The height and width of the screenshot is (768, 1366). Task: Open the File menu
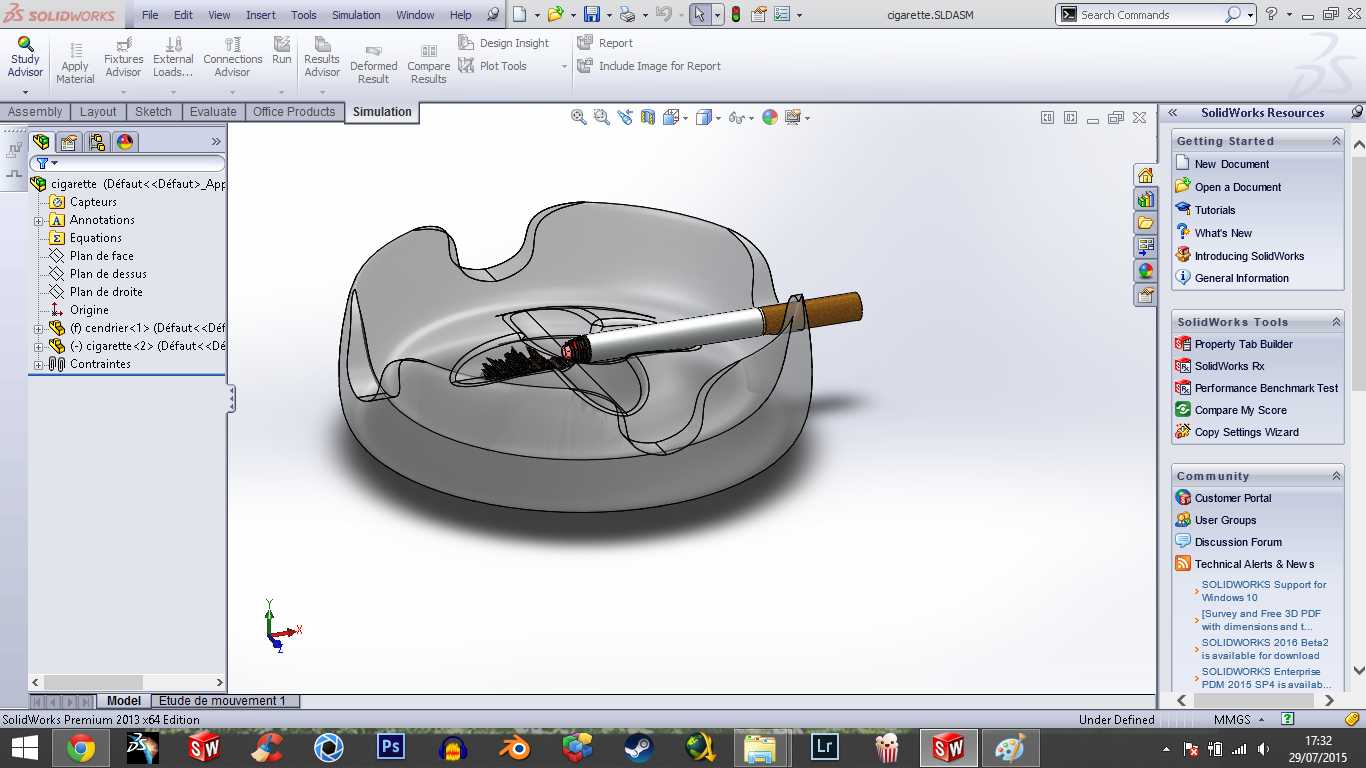pos(150,15)
